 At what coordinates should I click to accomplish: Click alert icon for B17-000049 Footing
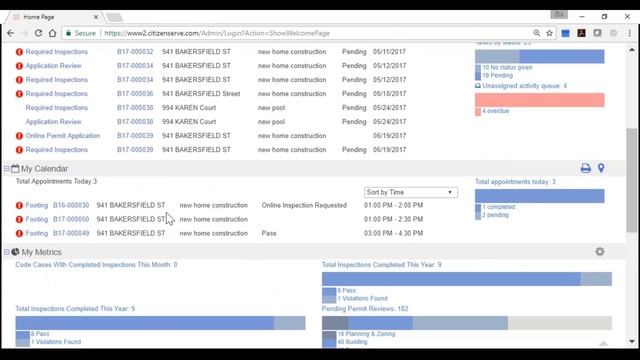(x=19, y=233)
